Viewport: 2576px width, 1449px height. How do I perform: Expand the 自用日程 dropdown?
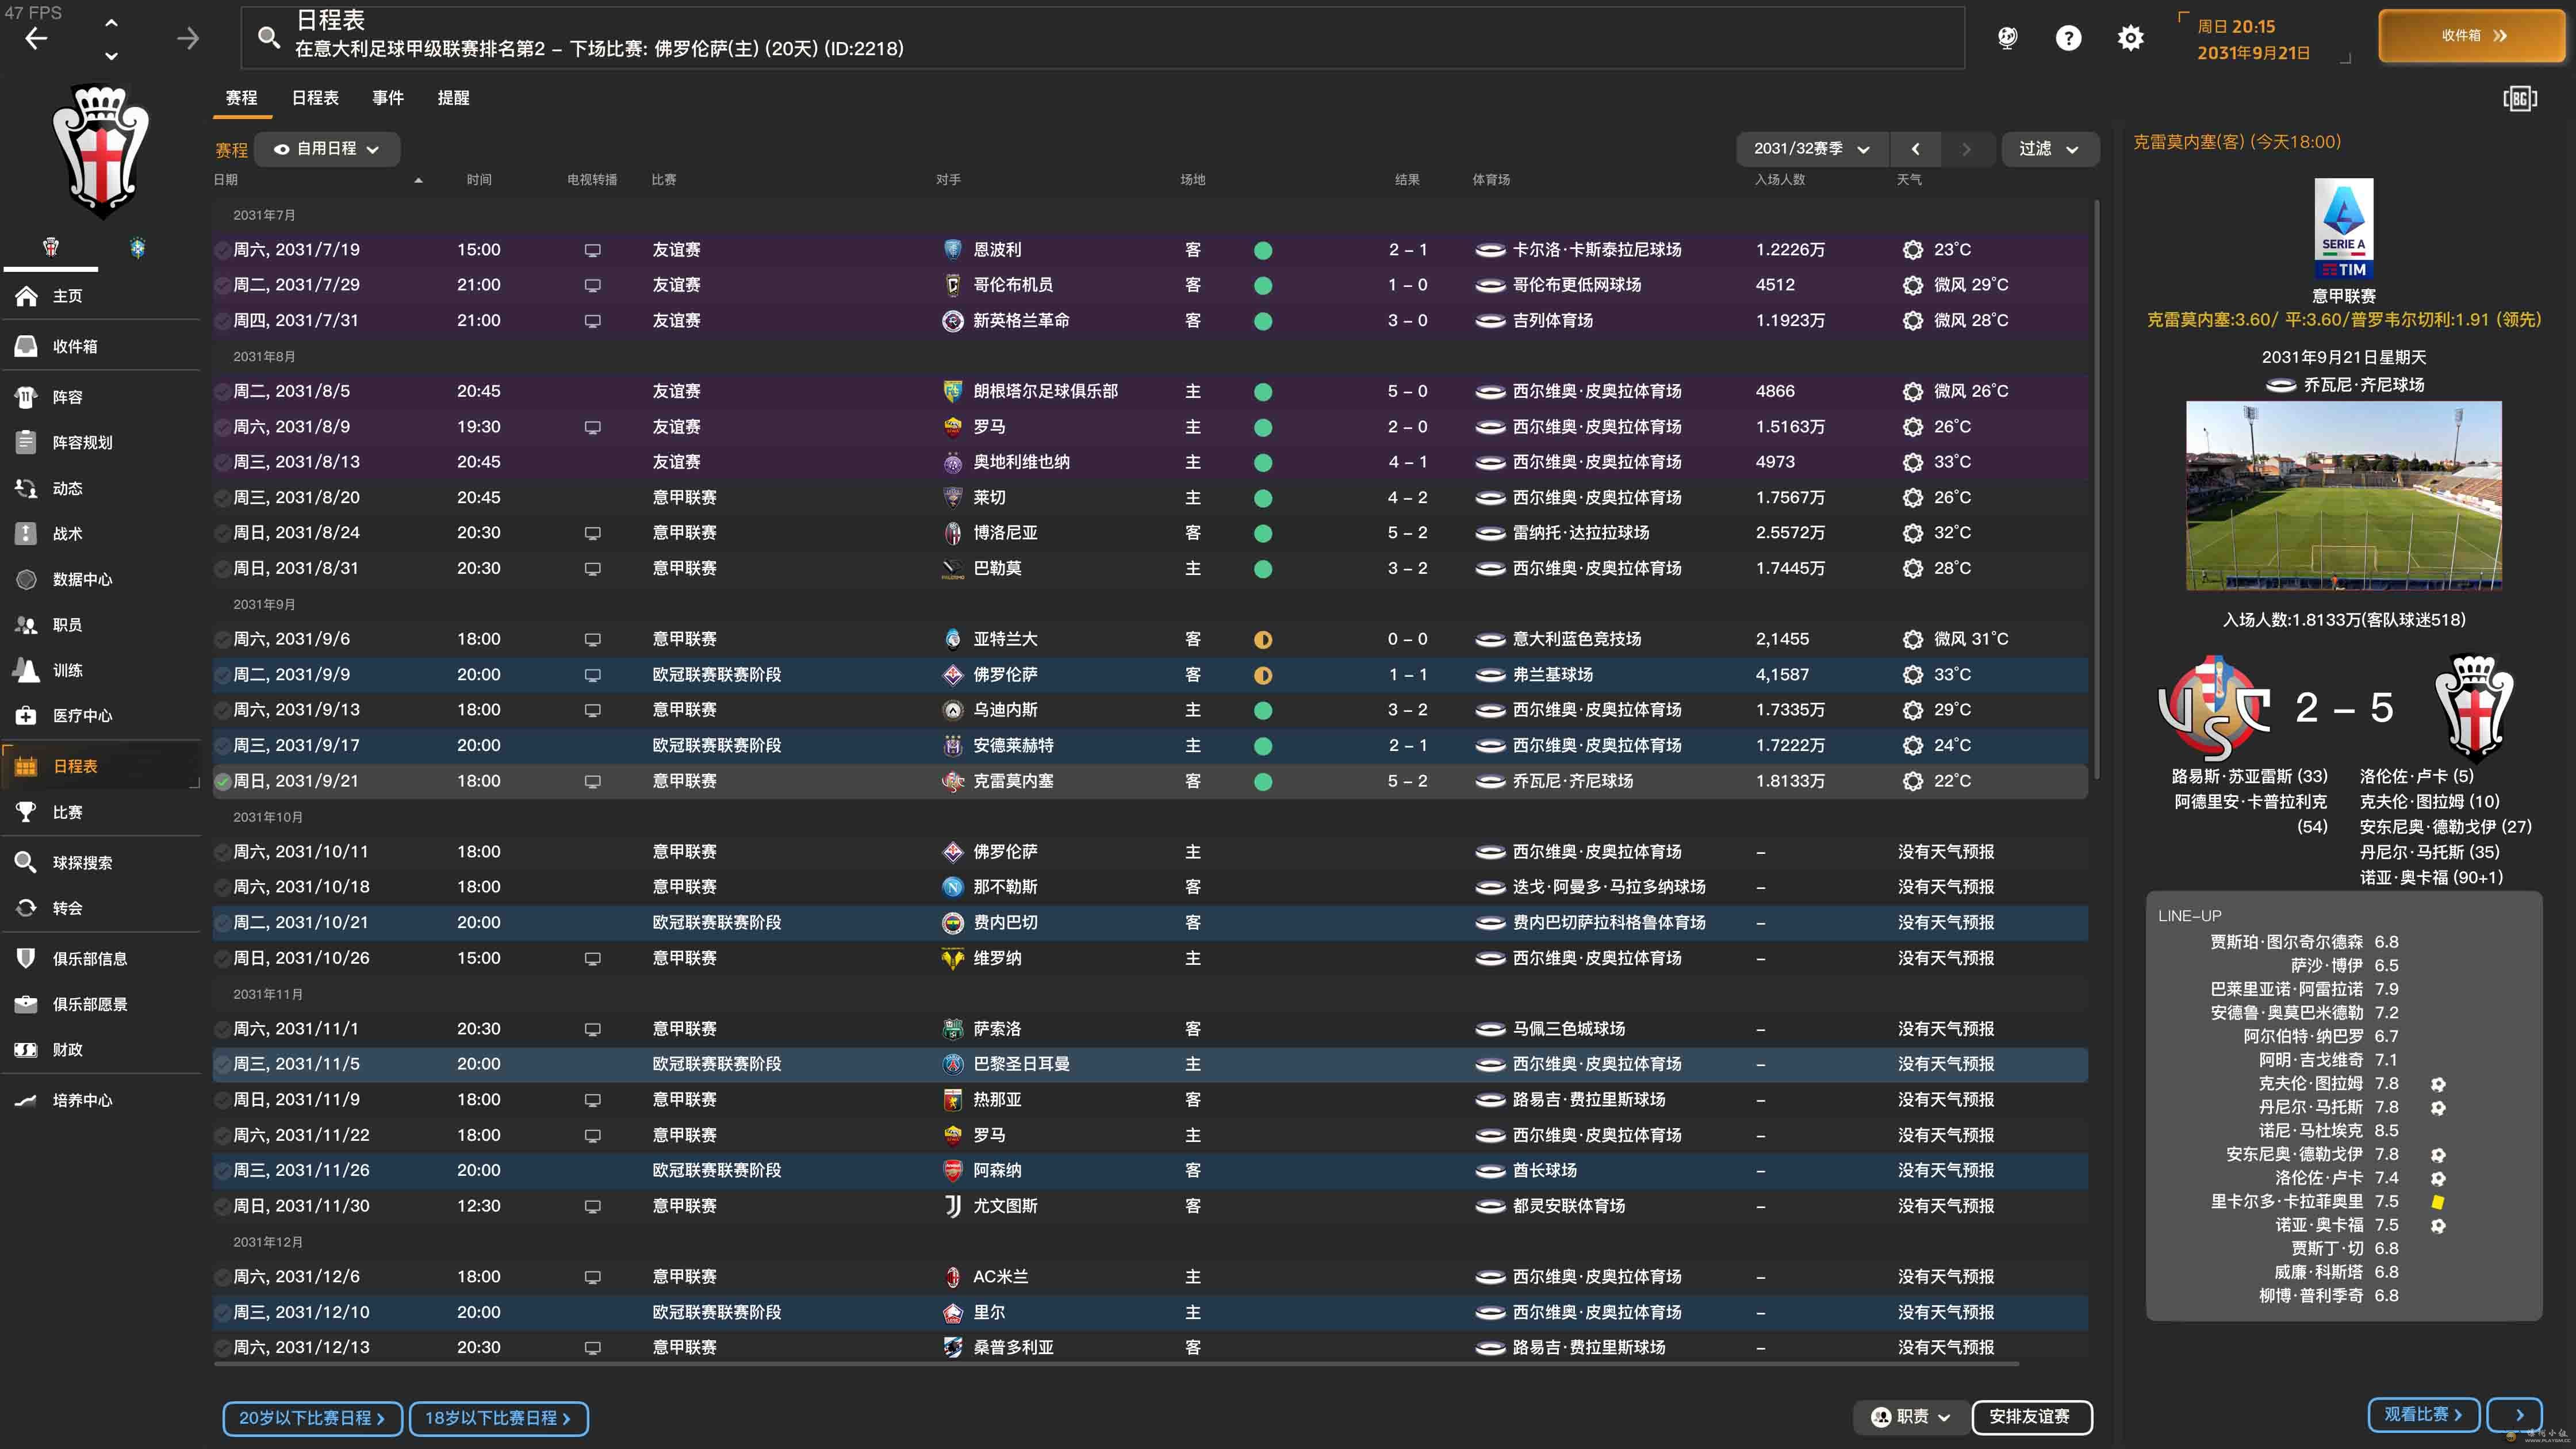327,149
